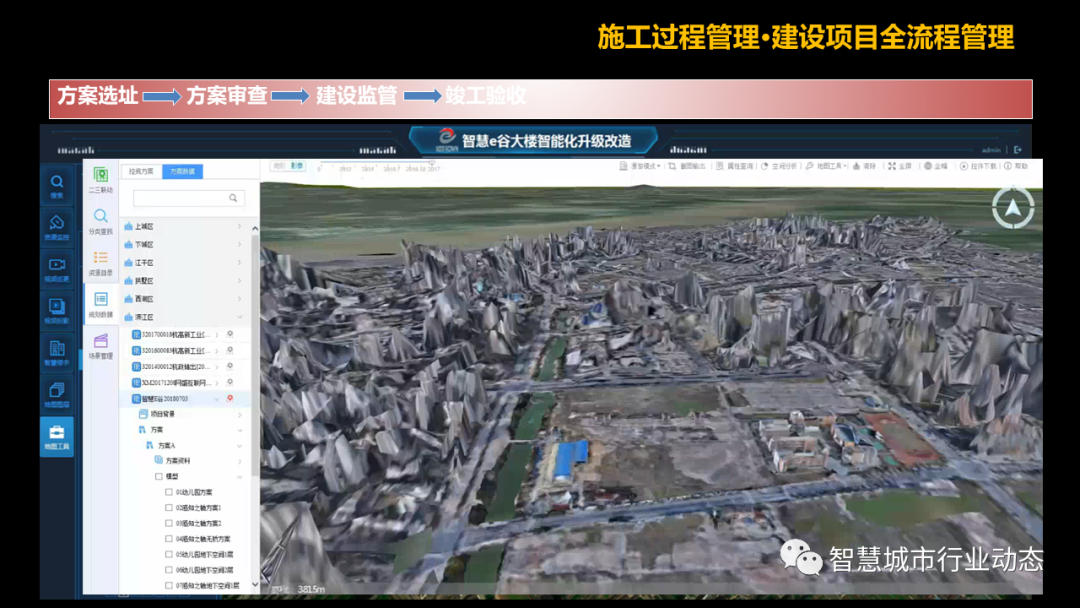Locate project 智慧E谷 20180703 via red pin
The image size is (1080, 608).
230,398
